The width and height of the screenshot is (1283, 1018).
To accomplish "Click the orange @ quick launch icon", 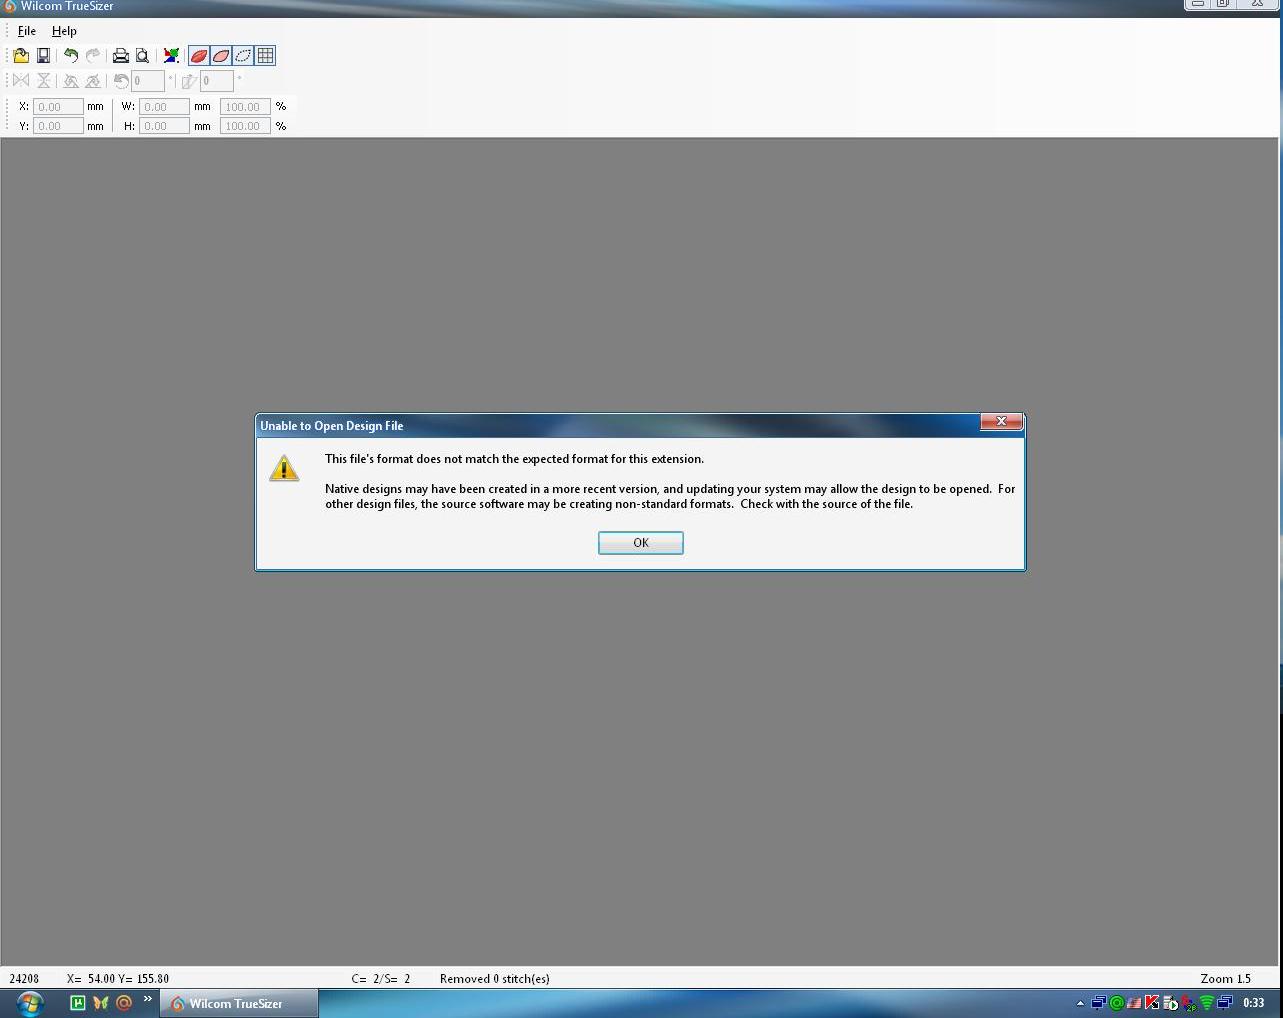I will click(x=124, y=1002).
